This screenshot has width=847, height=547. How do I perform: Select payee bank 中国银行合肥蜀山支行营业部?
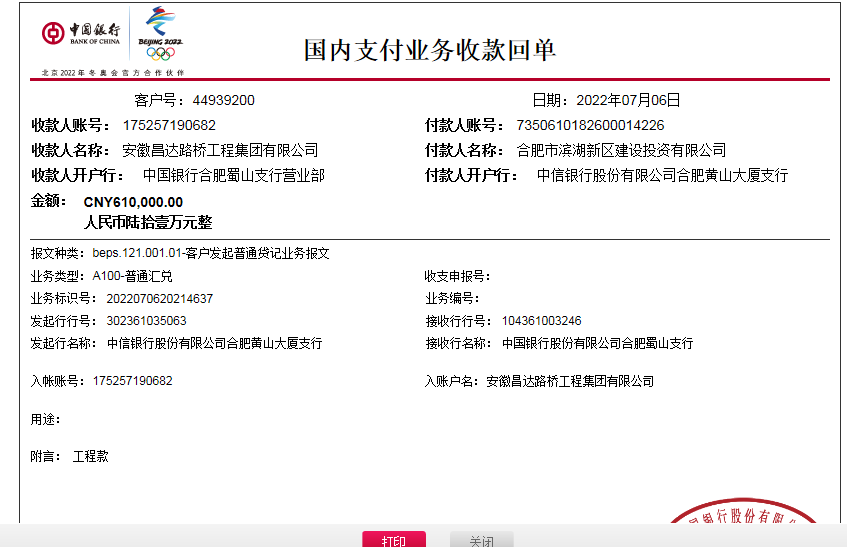pyautogui.click(x=233, y=175)
